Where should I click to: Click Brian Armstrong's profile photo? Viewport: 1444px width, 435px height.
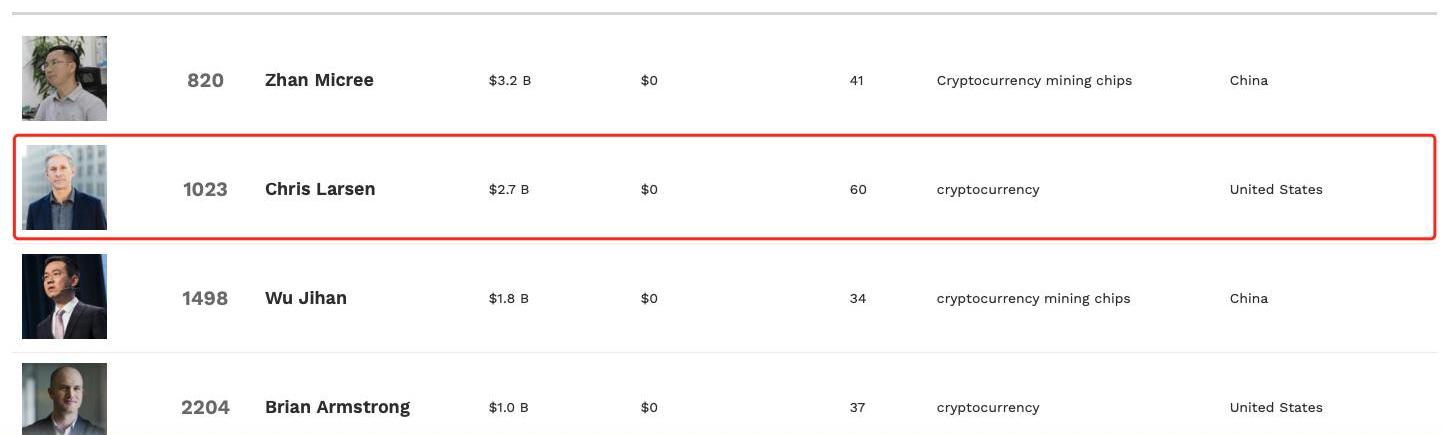pyautogui.click(x=64, y=399)
